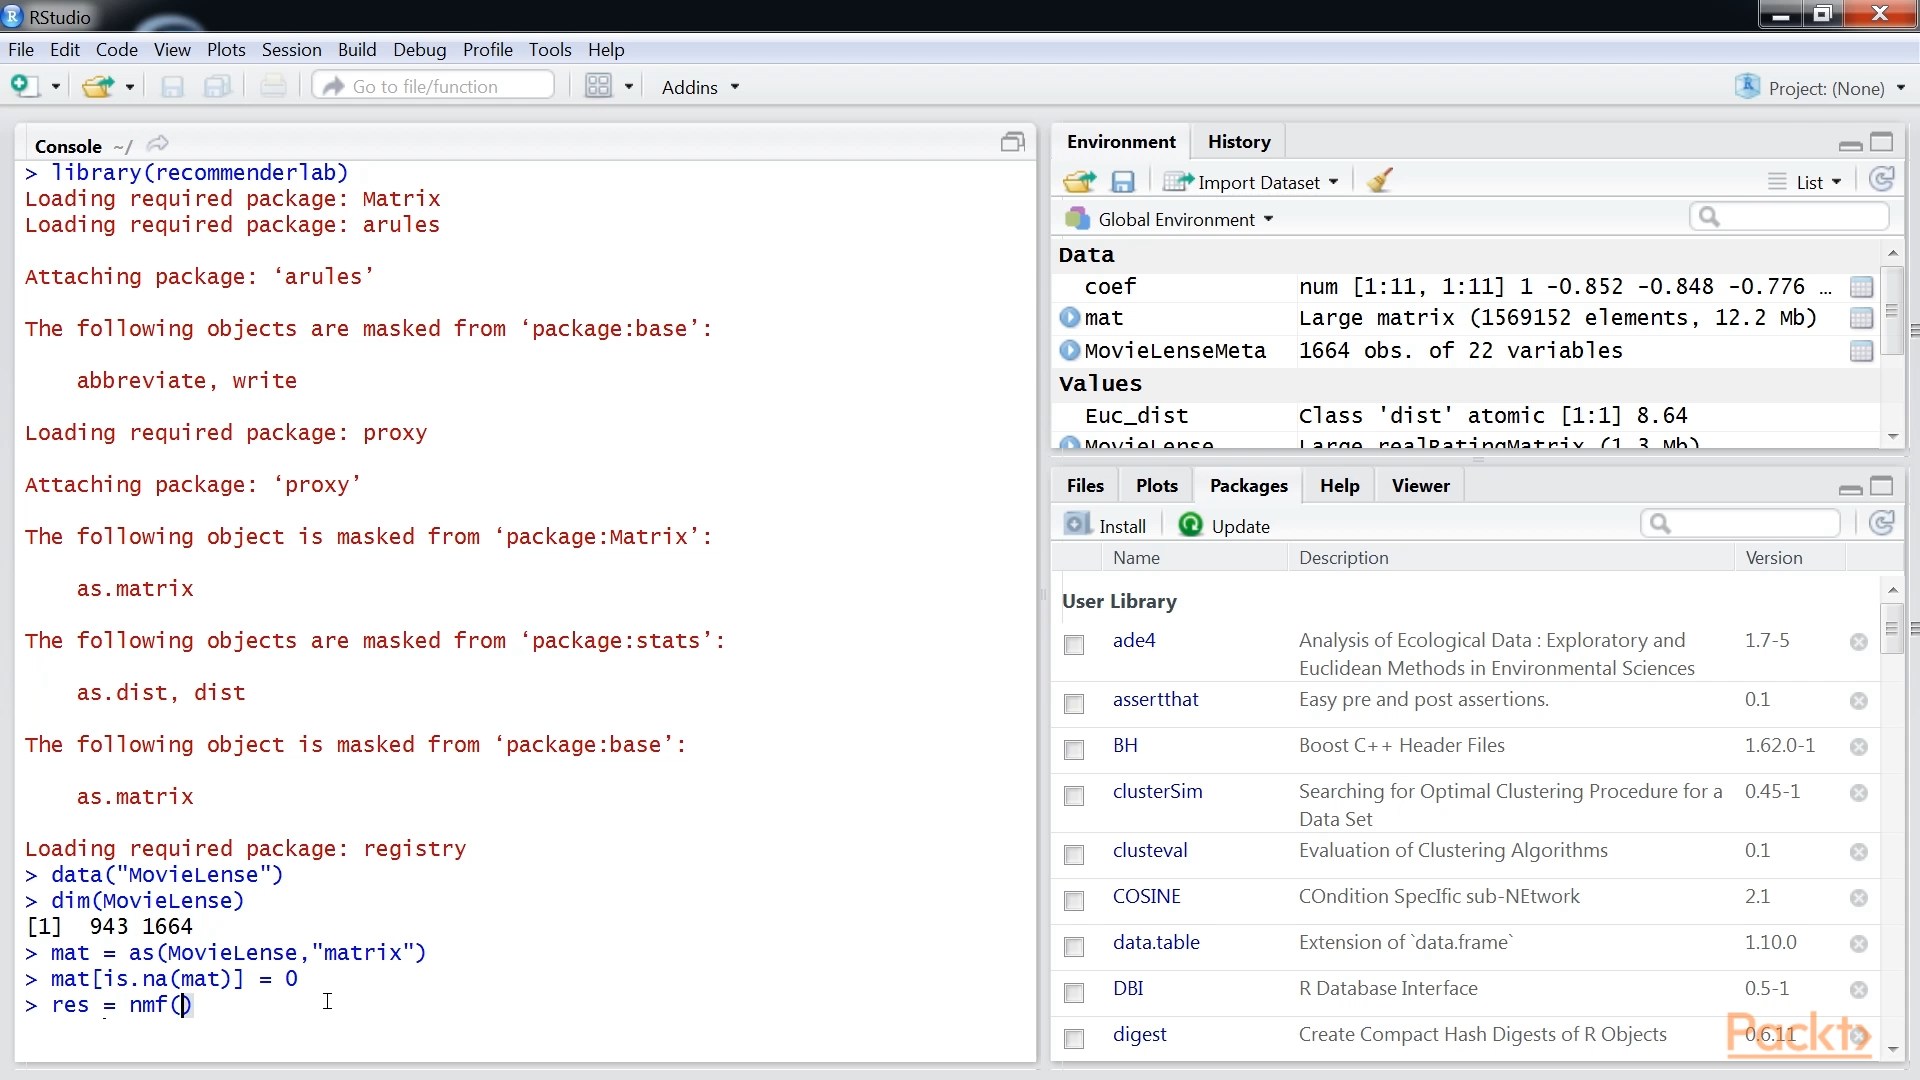
Task: Check the data.table package checkbox
Action: [1074, 947]
